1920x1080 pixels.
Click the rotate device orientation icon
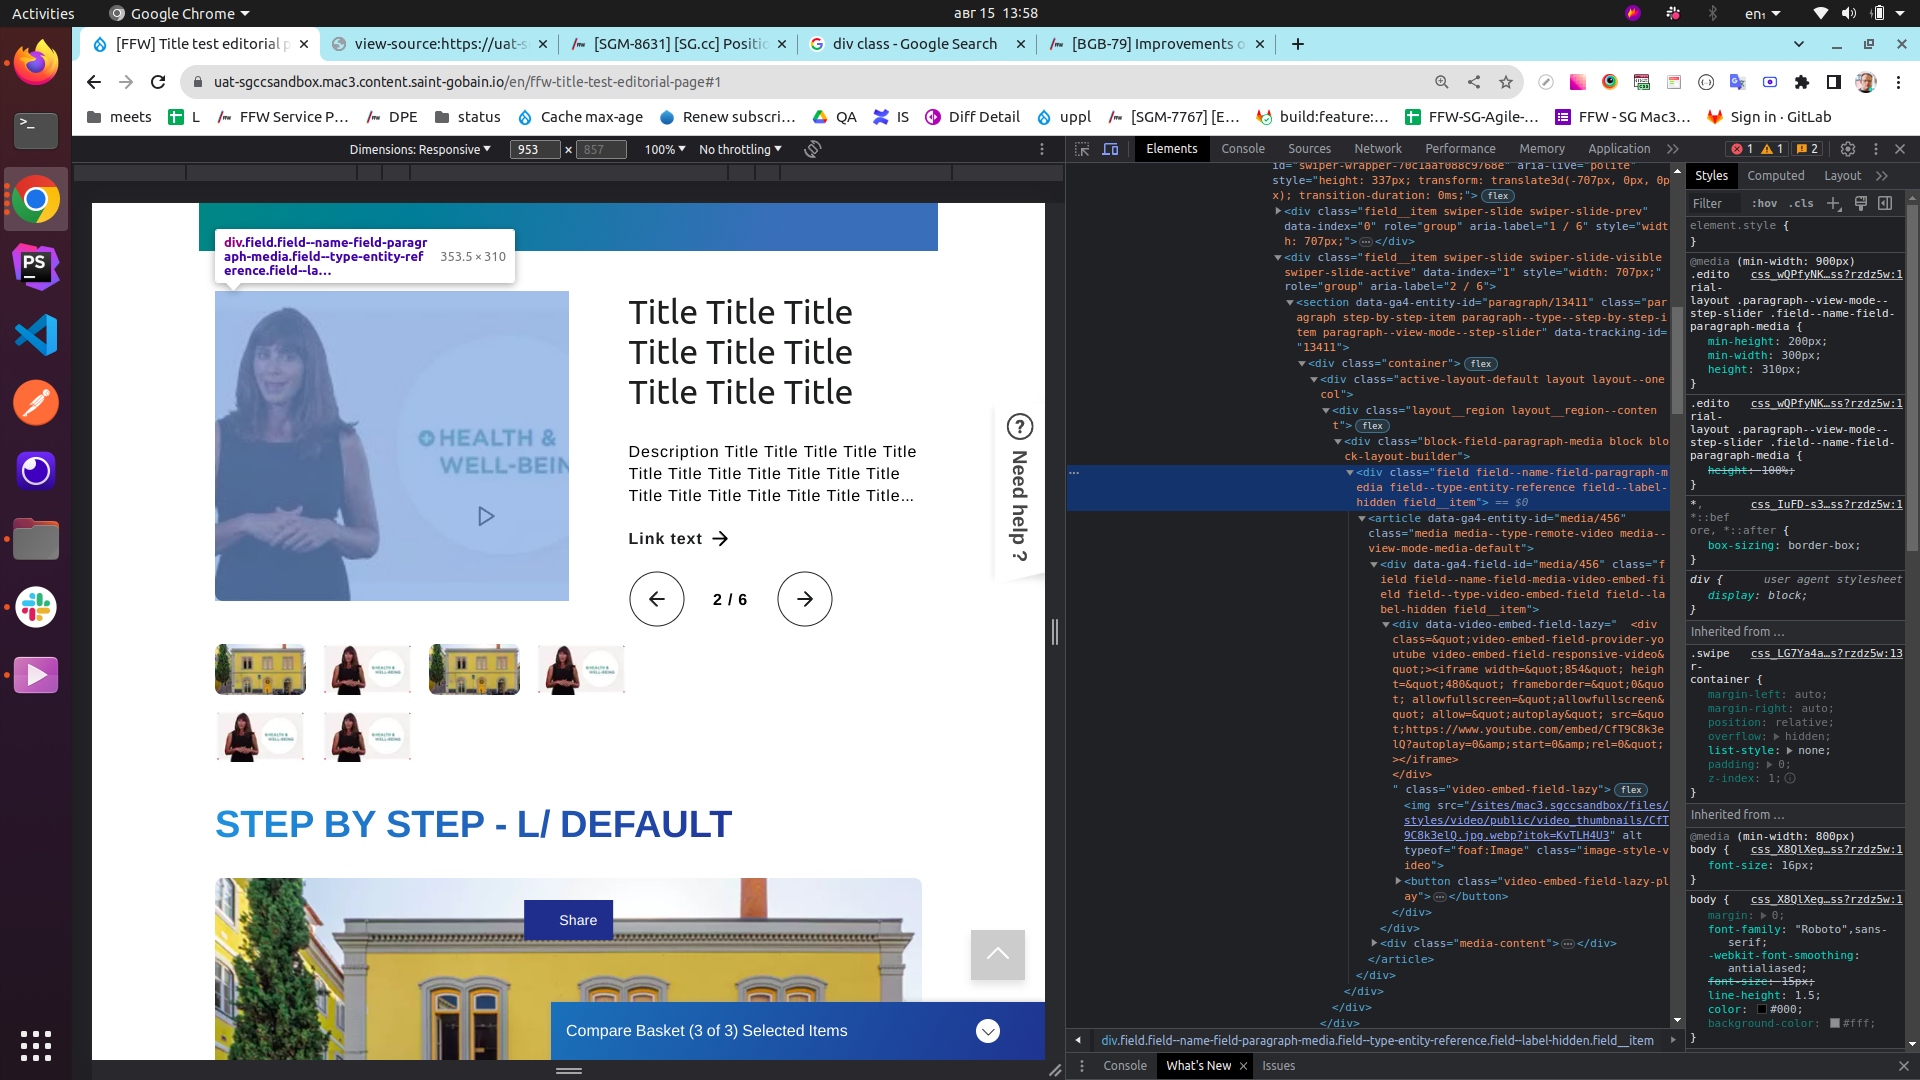(x=813, y=149)
